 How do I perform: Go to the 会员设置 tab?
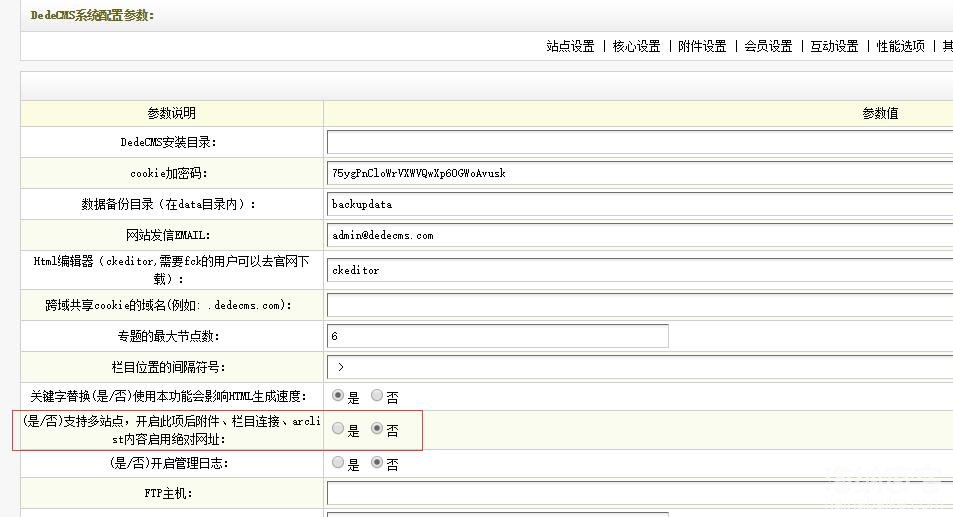768,46
